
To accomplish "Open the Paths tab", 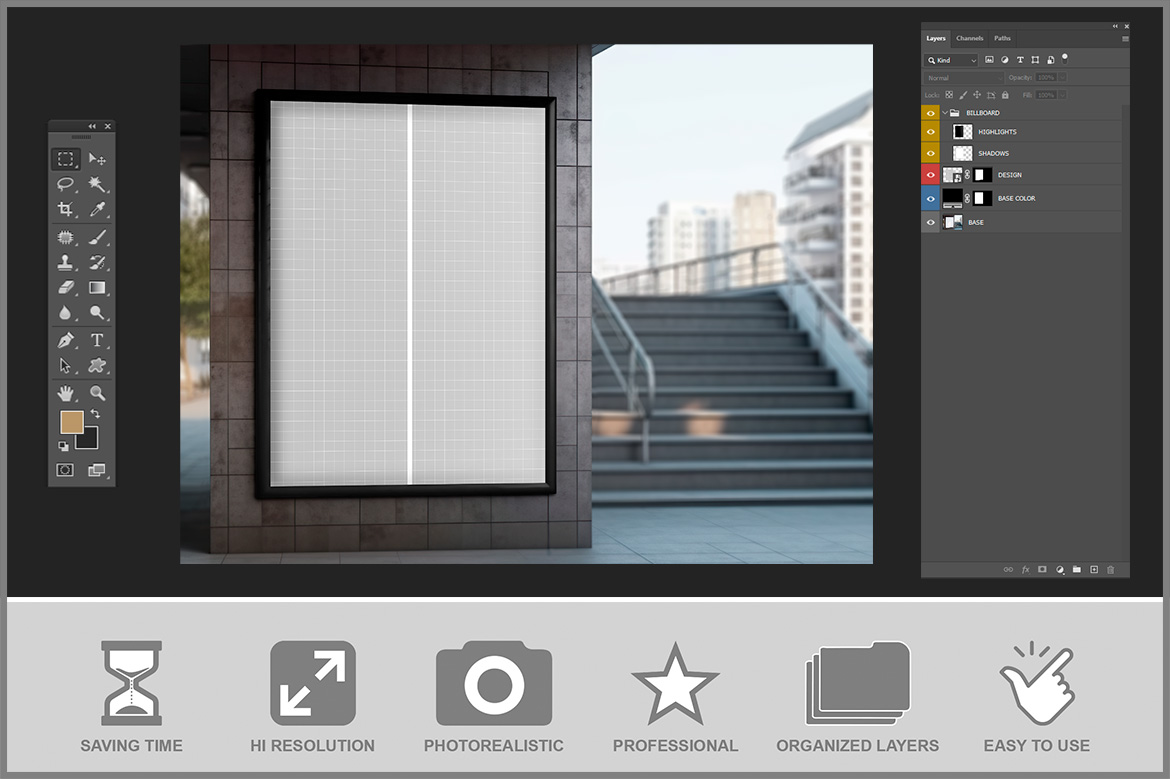I will (x=1002, y=39).
